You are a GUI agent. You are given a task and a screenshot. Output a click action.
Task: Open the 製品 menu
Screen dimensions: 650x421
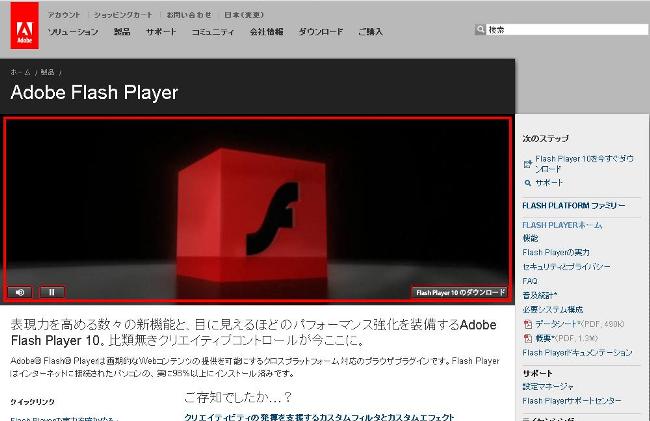point(123,32)
